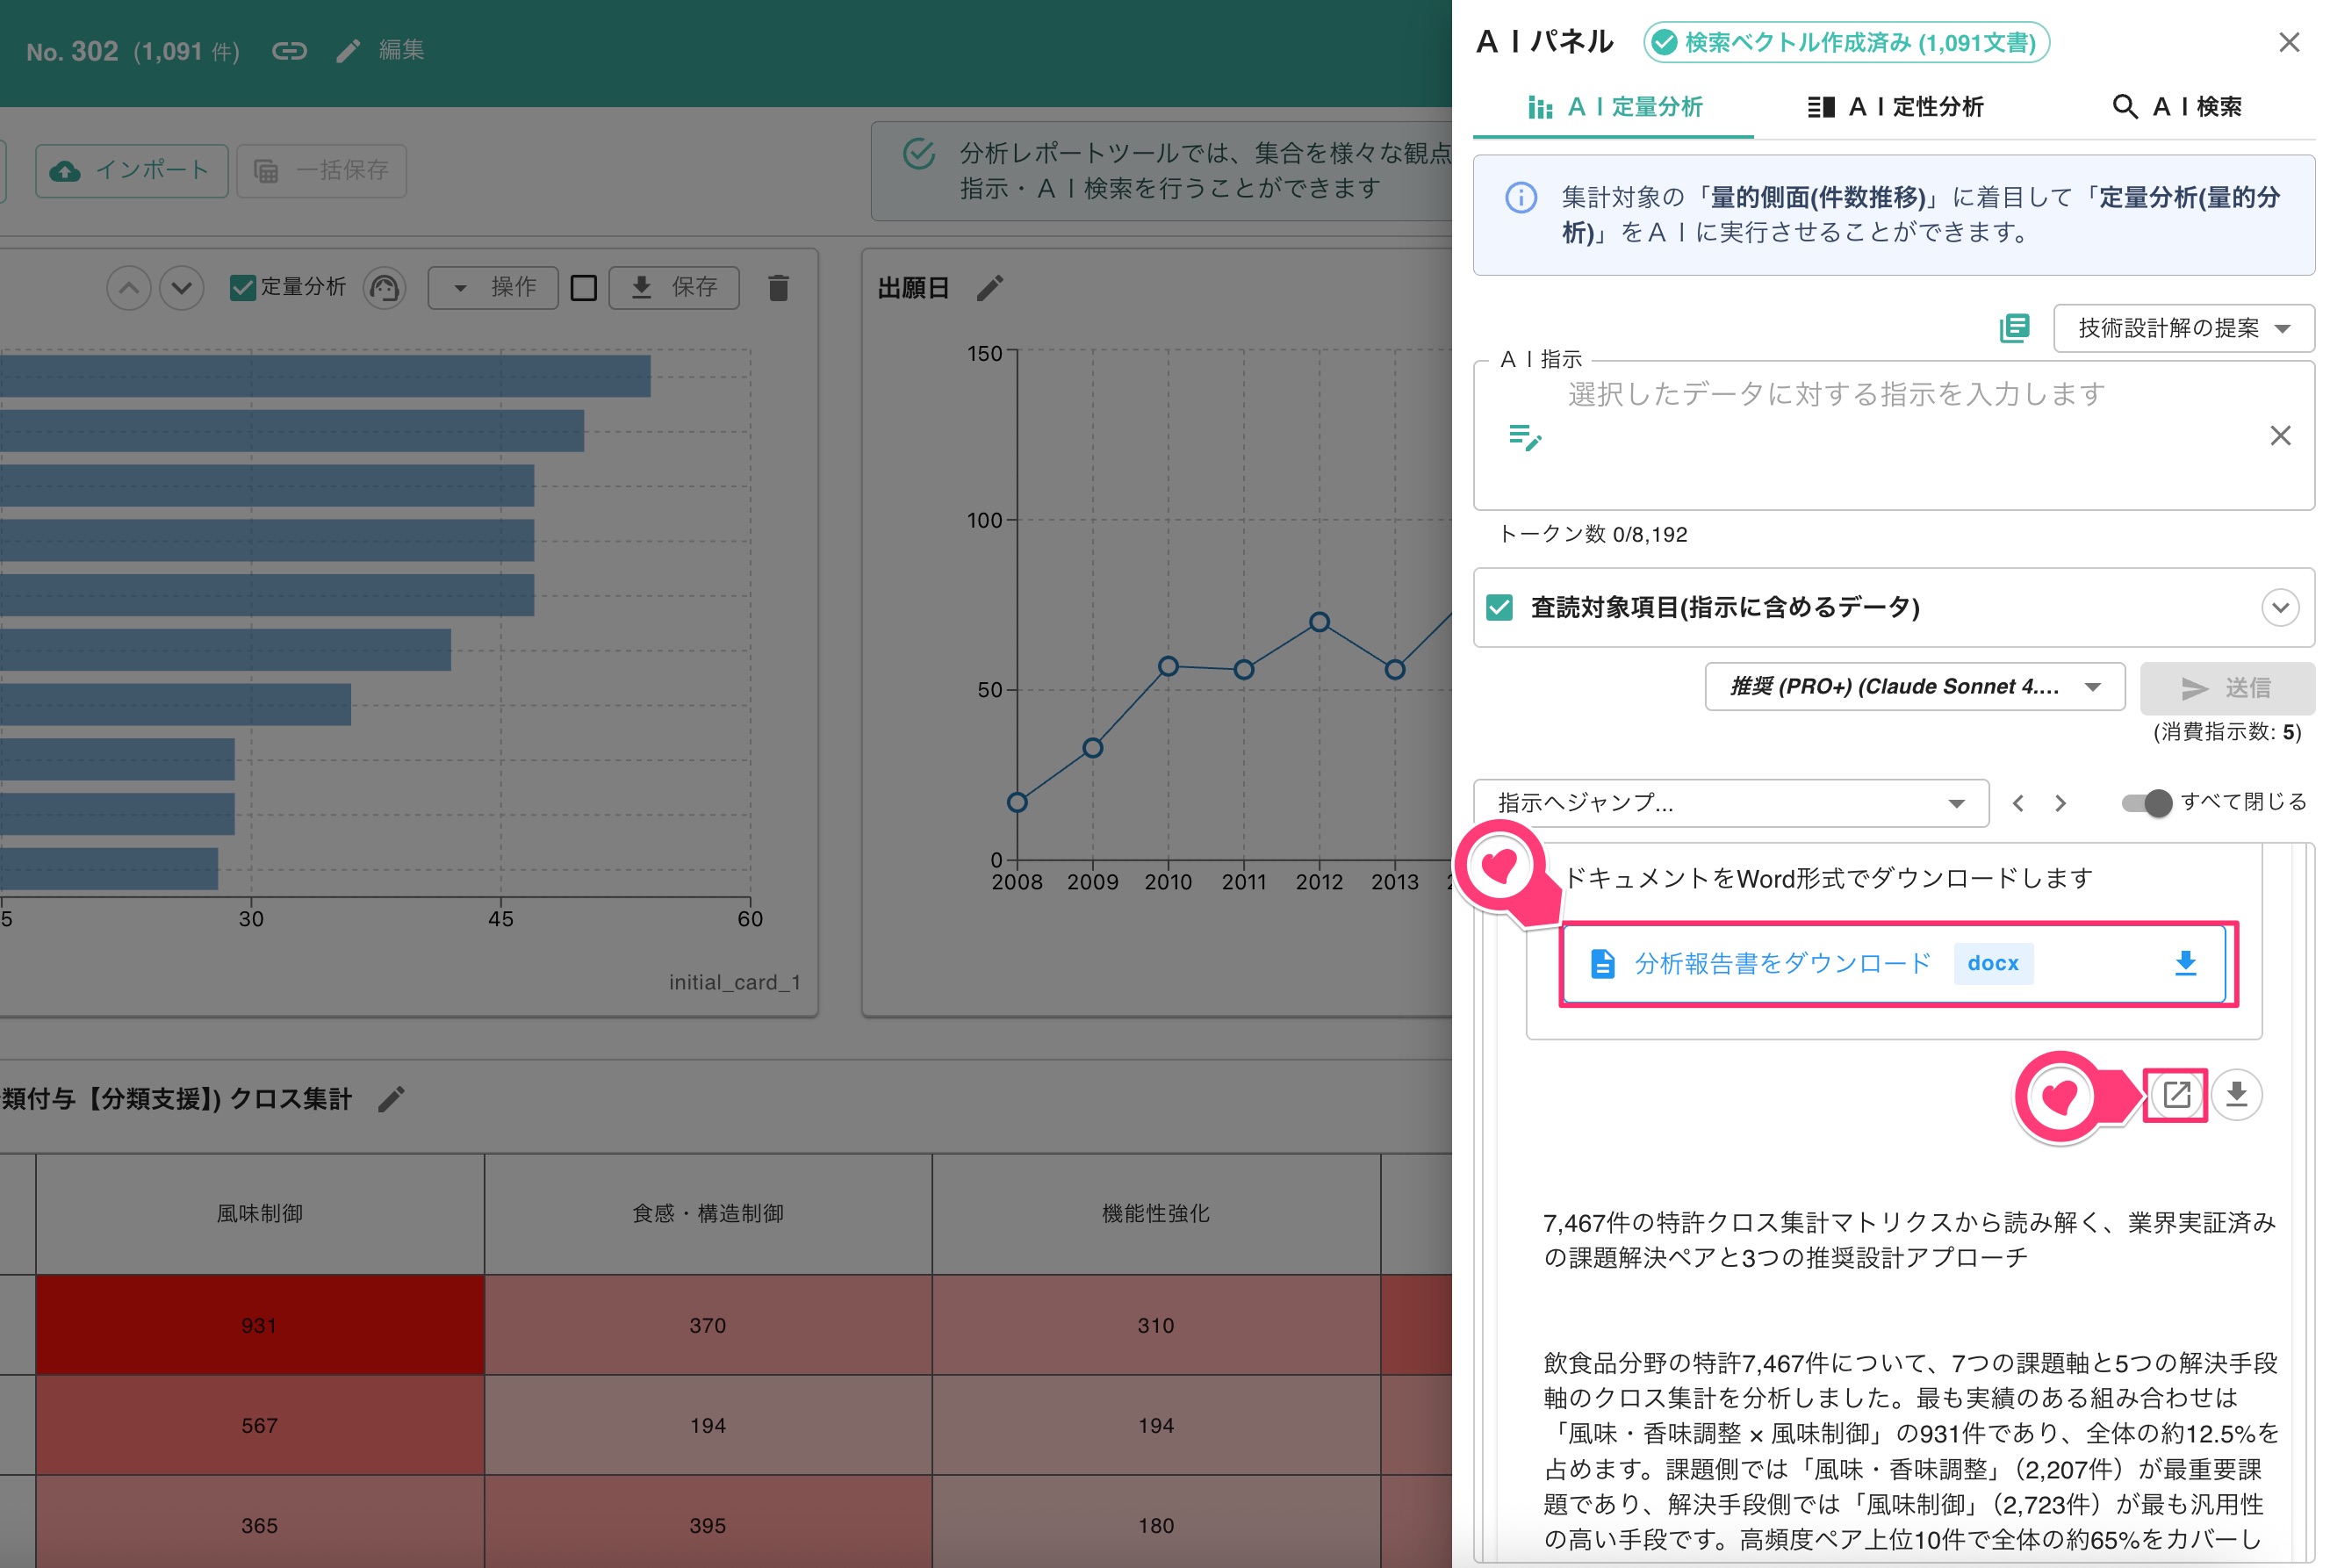Image resolution: width=2330 pixels, height=1568 pixels.
Task: Click the 風味制御 column header
Action: click(260, 1213)
